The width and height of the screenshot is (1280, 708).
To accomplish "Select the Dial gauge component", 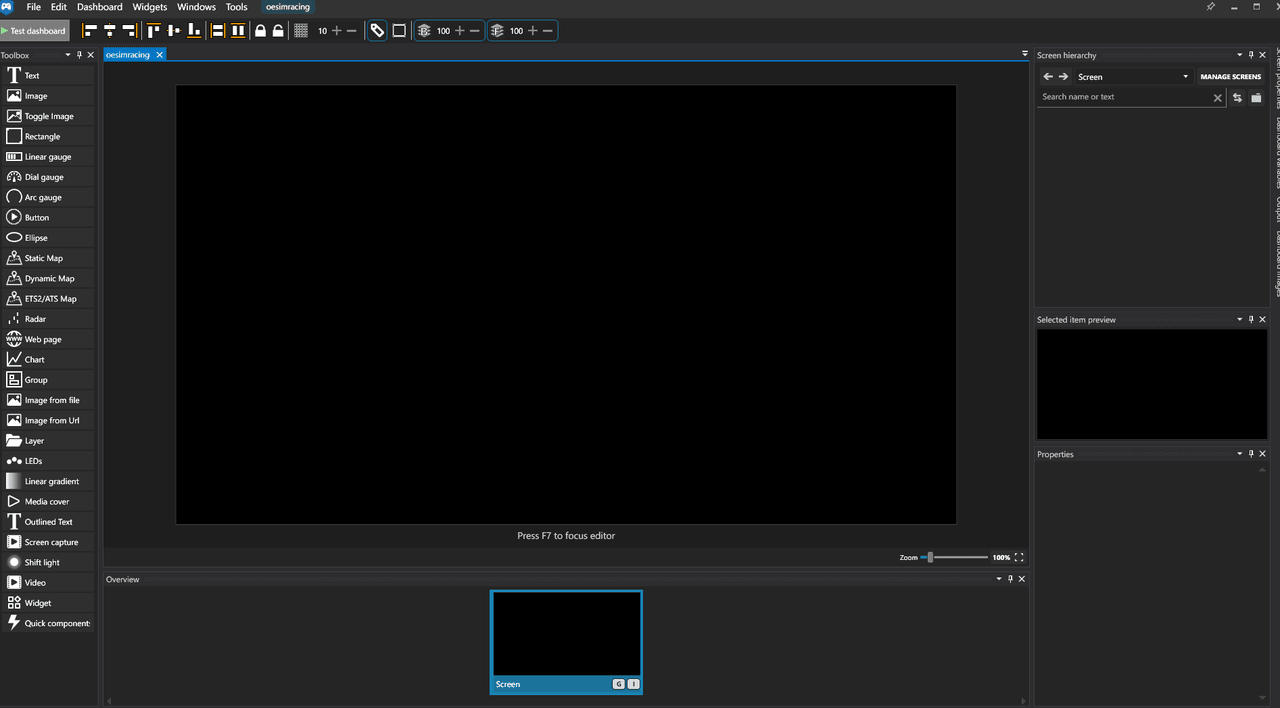I will [47, 177].
